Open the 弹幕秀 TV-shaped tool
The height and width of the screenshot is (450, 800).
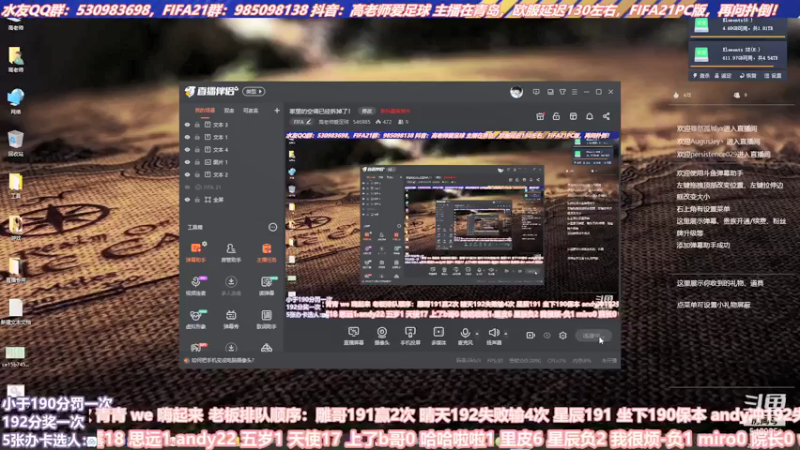click(x=231, y=319)
